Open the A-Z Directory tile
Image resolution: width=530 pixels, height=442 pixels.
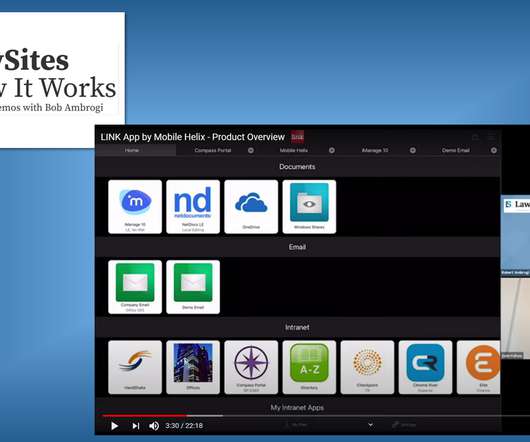click(309, 367)
